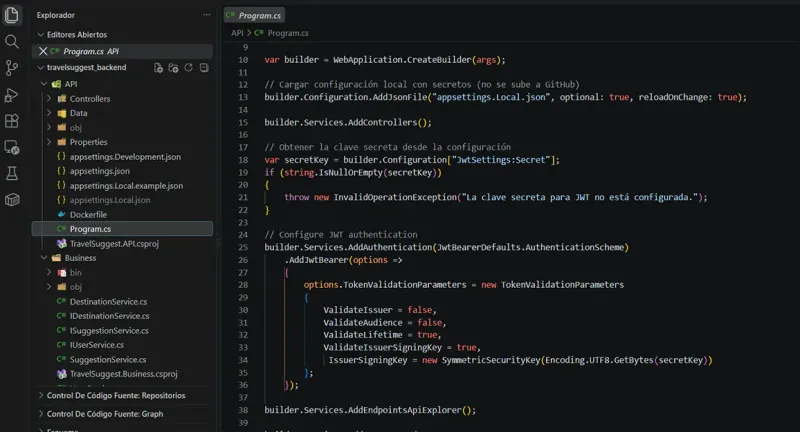Click AddEndpointsApiExplorer on line 38

pyautogui.click(x=405, y=410)
